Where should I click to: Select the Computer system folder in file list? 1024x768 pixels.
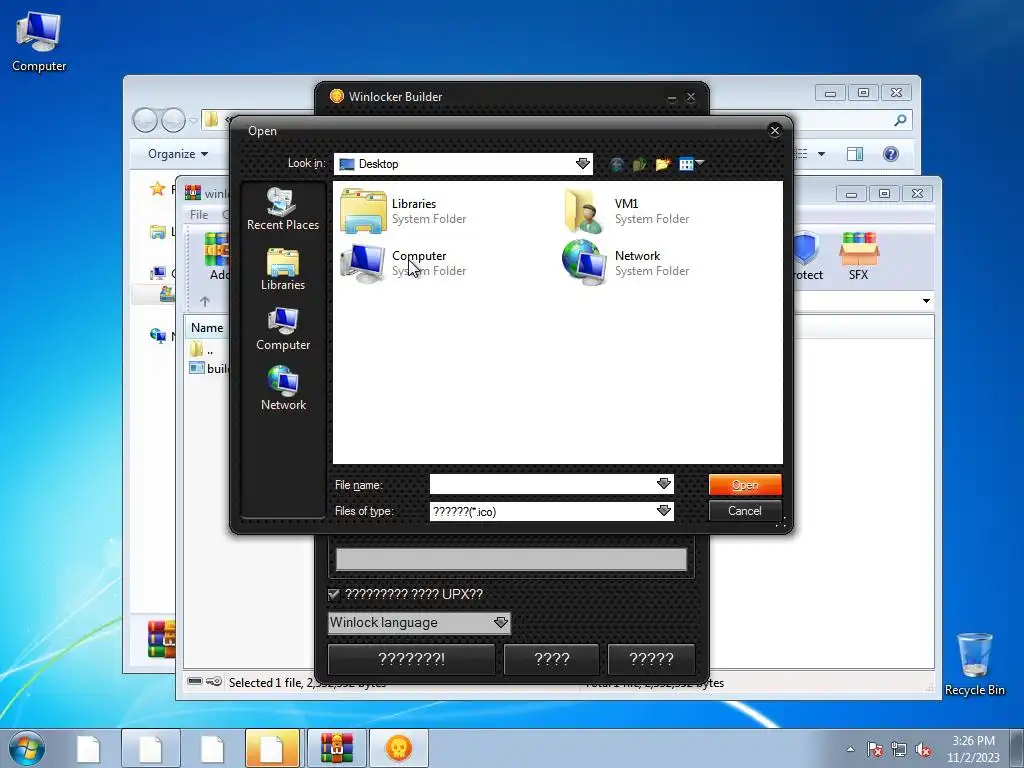[404, 263]
